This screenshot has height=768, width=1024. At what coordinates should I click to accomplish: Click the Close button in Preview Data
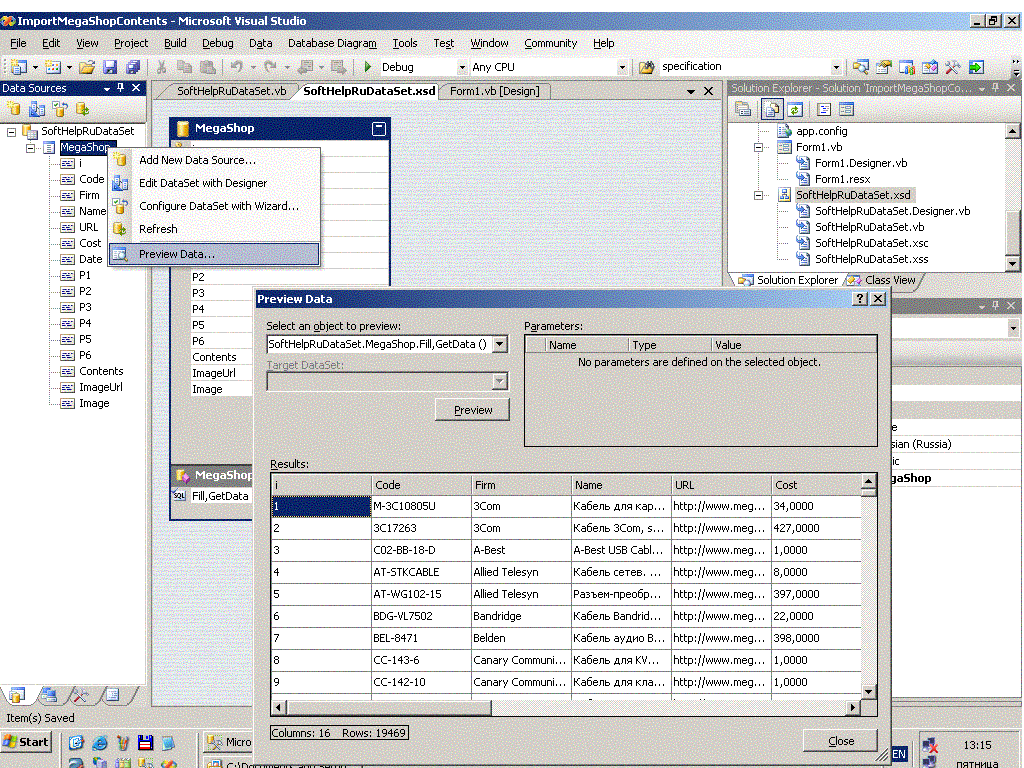pos(840,741)
